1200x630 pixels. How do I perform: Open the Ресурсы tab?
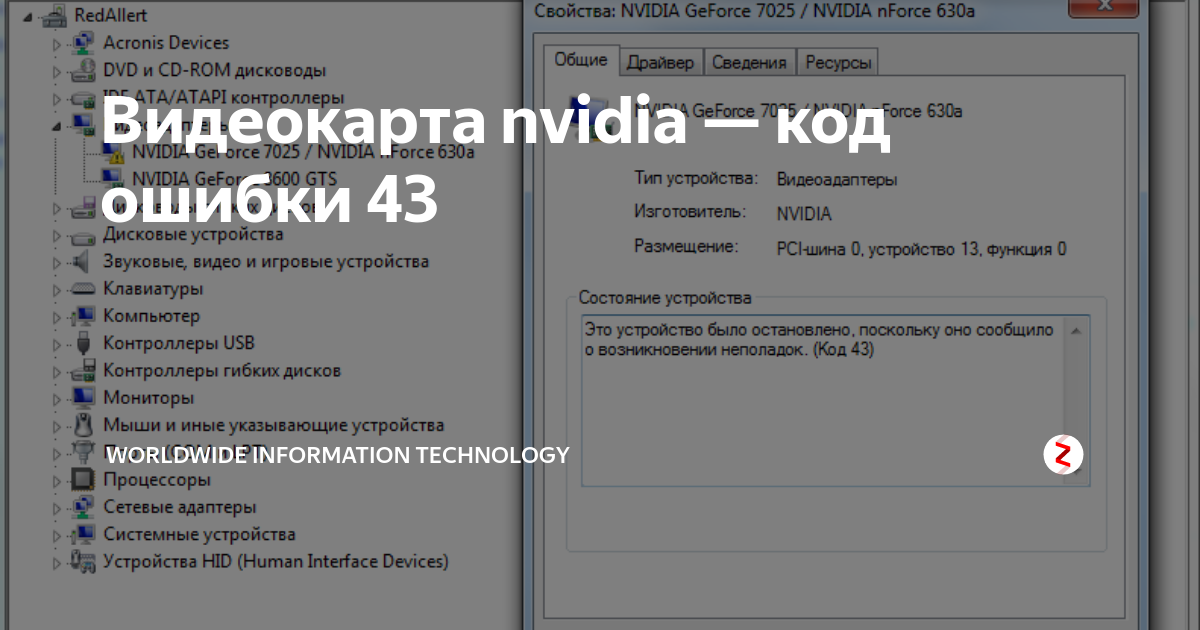coord(838,62)
